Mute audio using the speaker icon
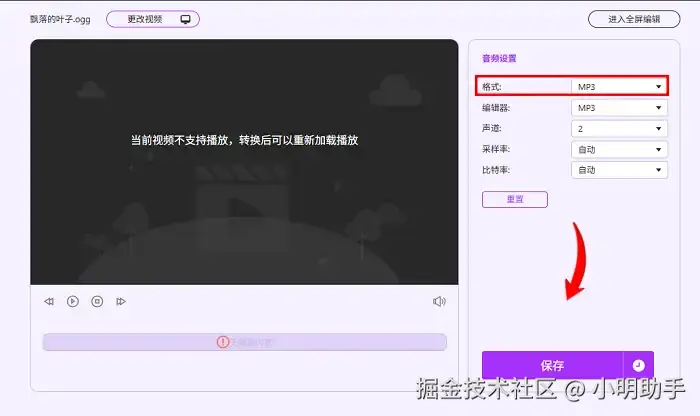700x416 pixels. (439, 302)
